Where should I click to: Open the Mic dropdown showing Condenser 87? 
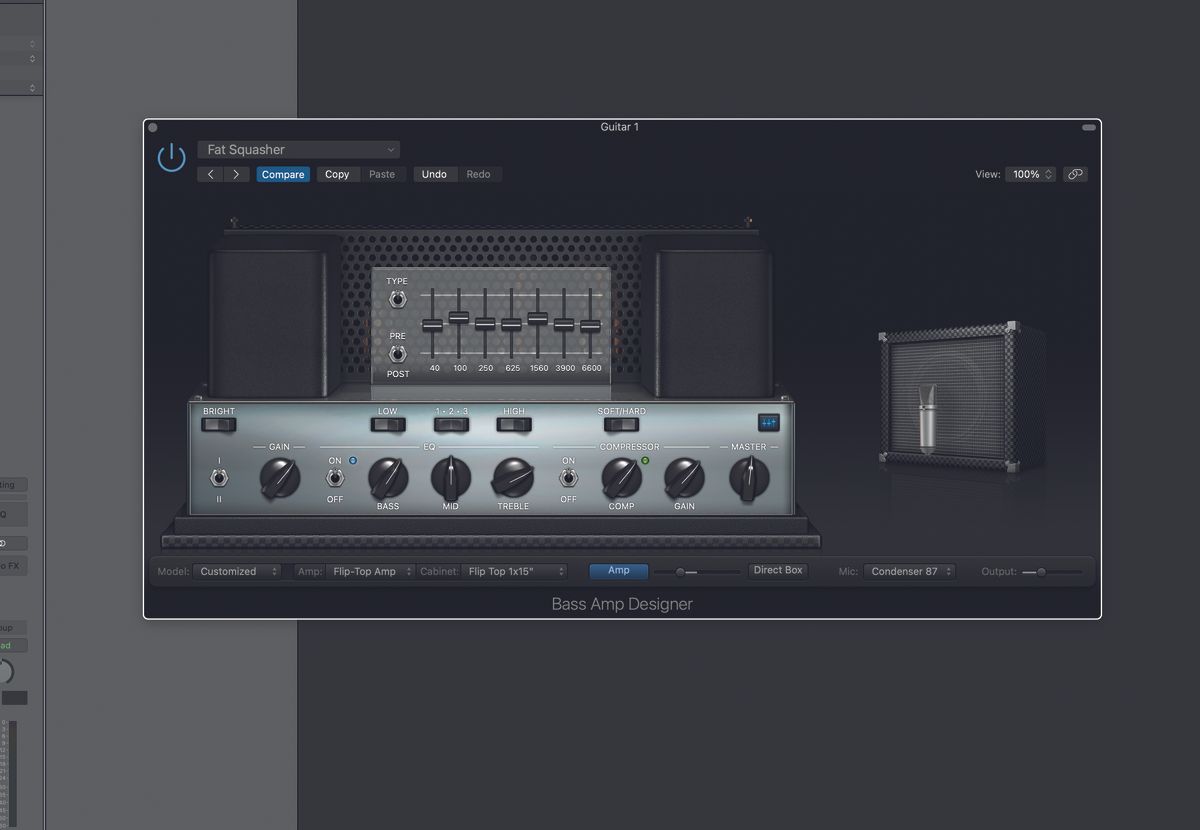click(909, 571)
